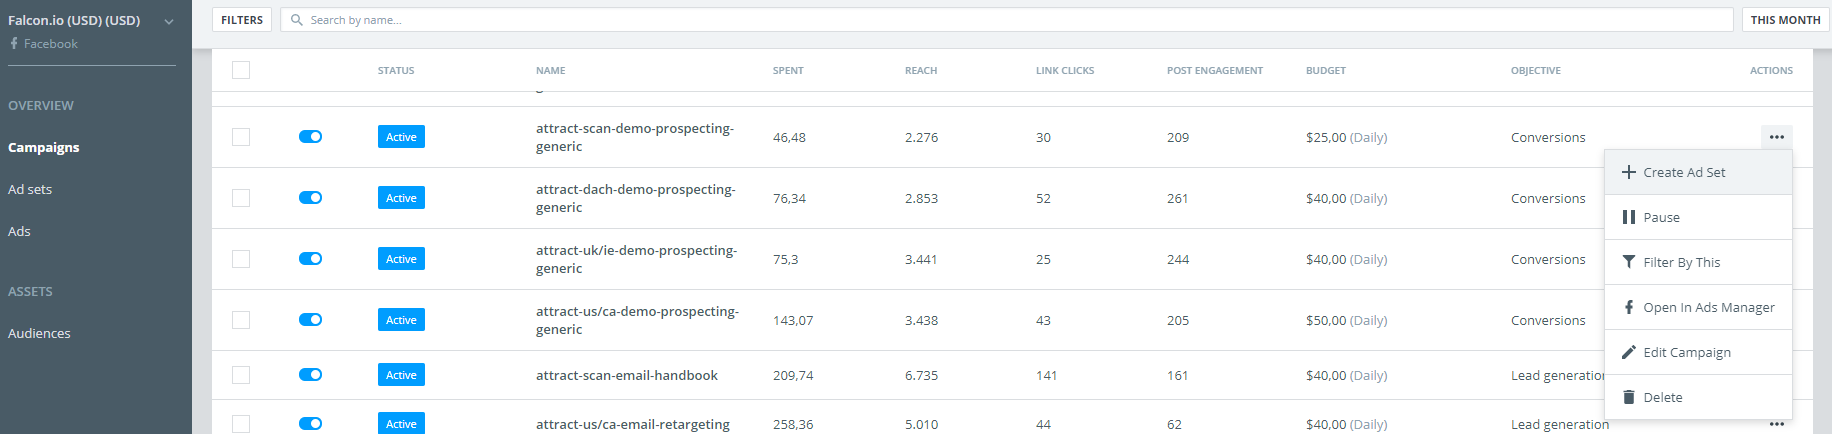
Task: Toggle off attract-dach-demo-prospecting-generic campaign
Action: point(310,198)
